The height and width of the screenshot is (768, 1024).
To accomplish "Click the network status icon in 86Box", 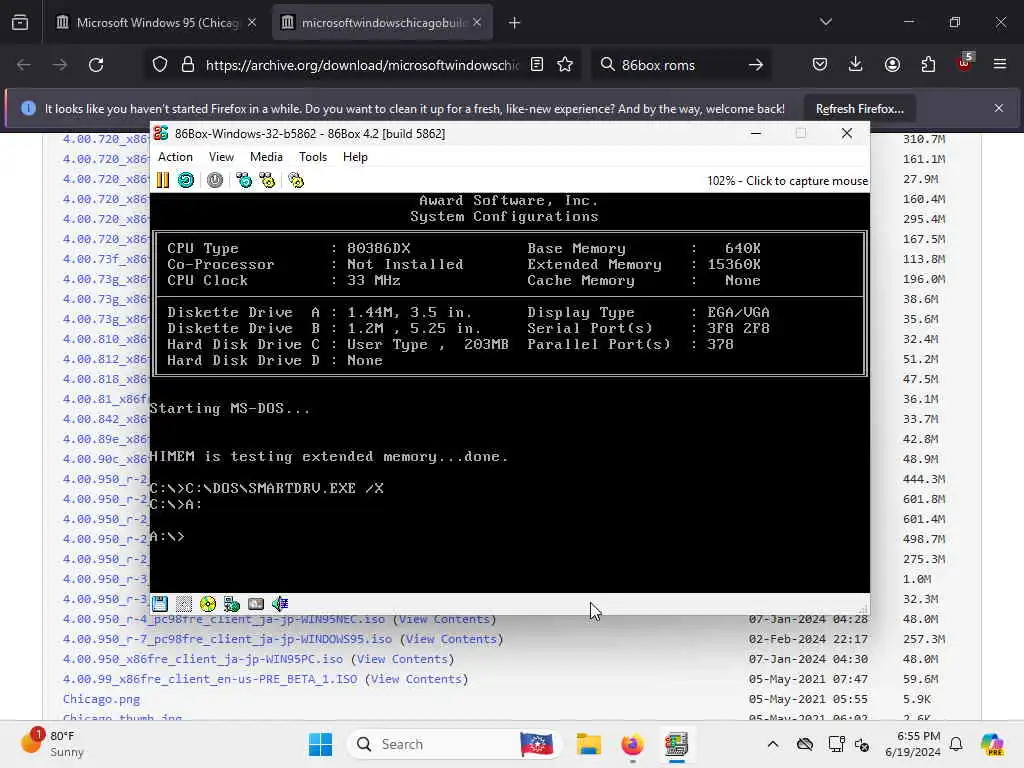I will [232, 604].
